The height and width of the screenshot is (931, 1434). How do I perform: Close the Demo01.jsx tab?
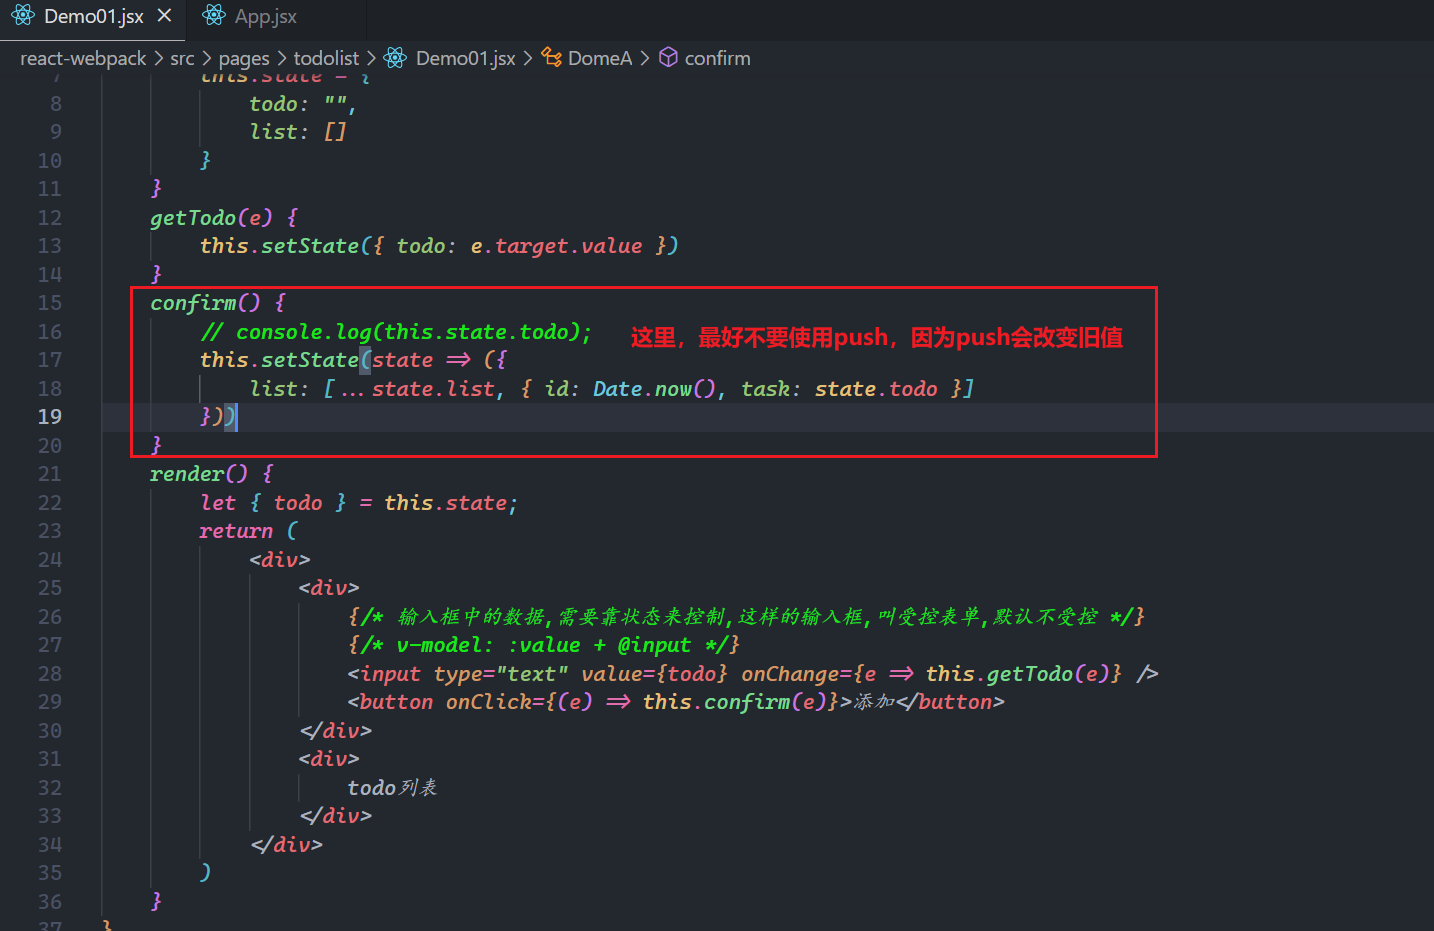[165, 16]
